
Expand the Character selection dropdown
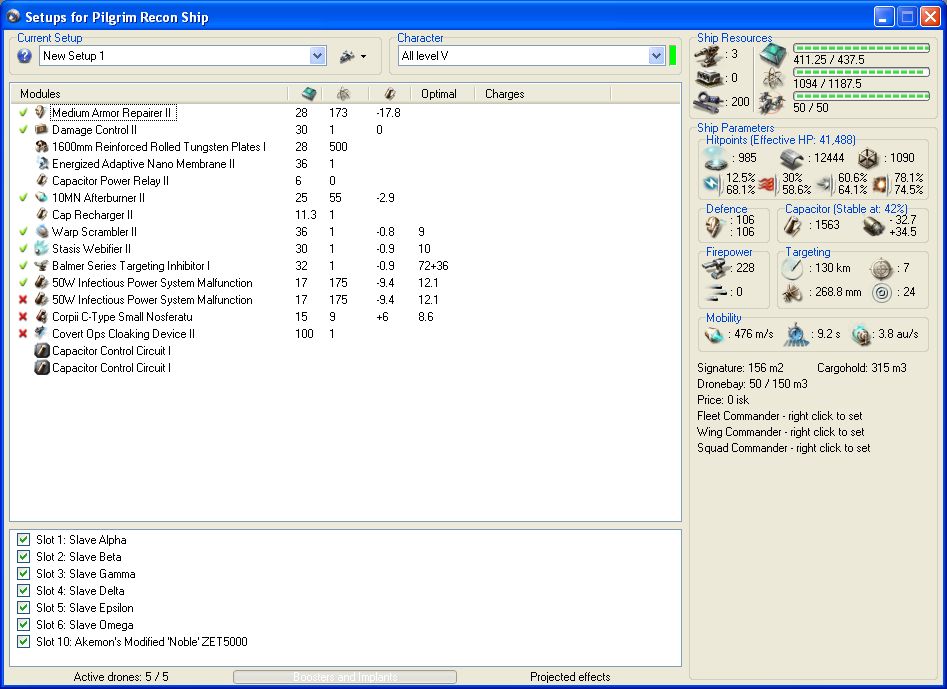click(x=656, y=56)
